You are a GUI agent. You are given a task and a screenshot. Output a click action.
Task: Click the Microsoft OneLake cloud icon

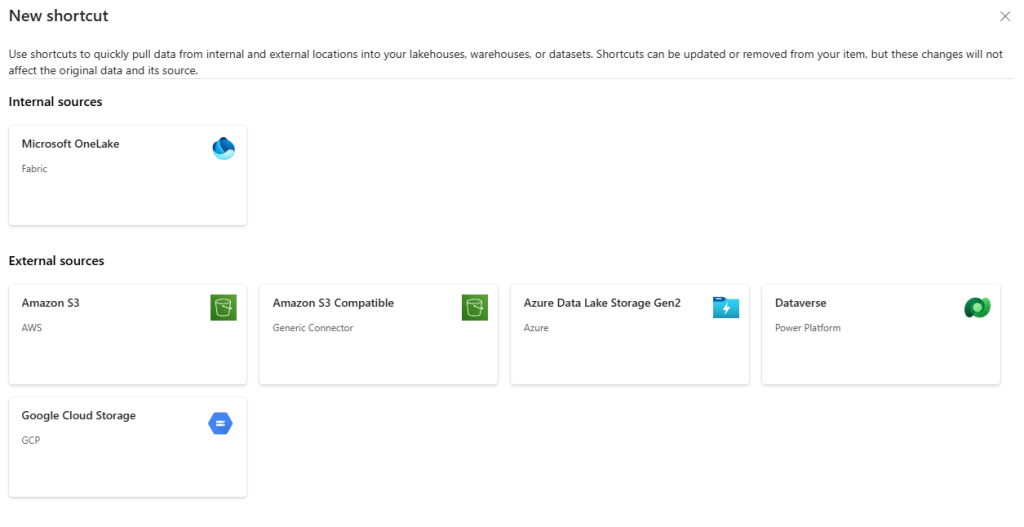point(223,149)
